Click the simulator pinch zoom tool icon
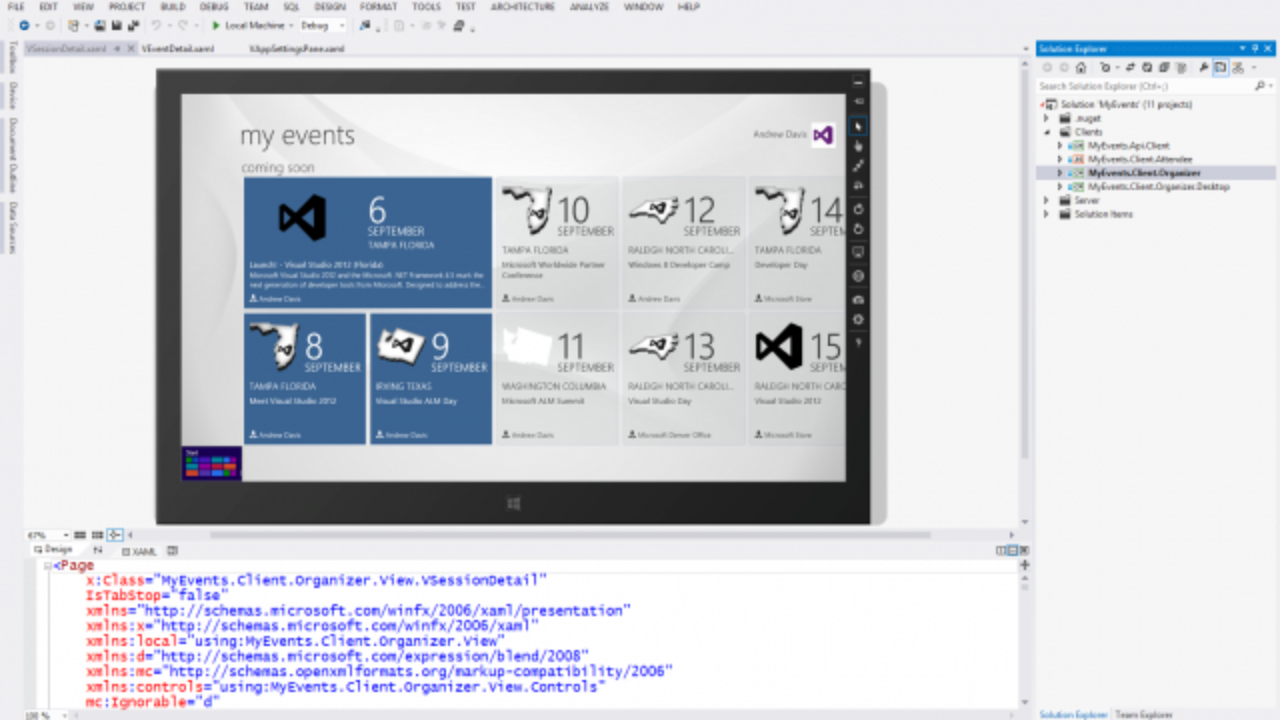 tap(858, 166)
